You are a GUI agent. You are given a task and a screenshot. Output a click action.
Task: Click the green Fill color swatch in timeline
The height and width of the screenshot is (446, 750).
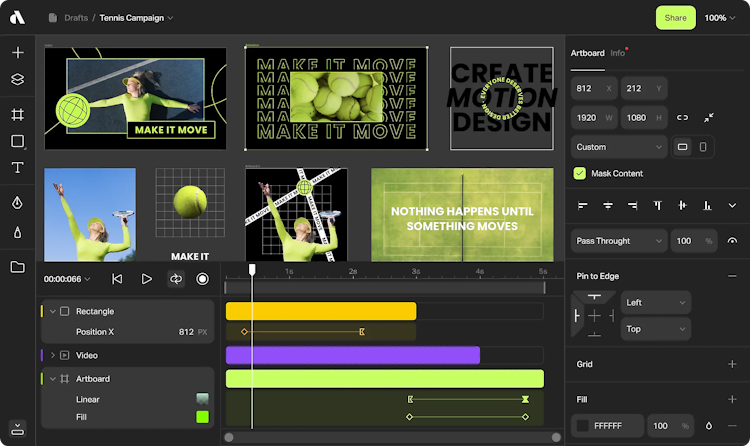pyautogui.click(x=202, y=417)
